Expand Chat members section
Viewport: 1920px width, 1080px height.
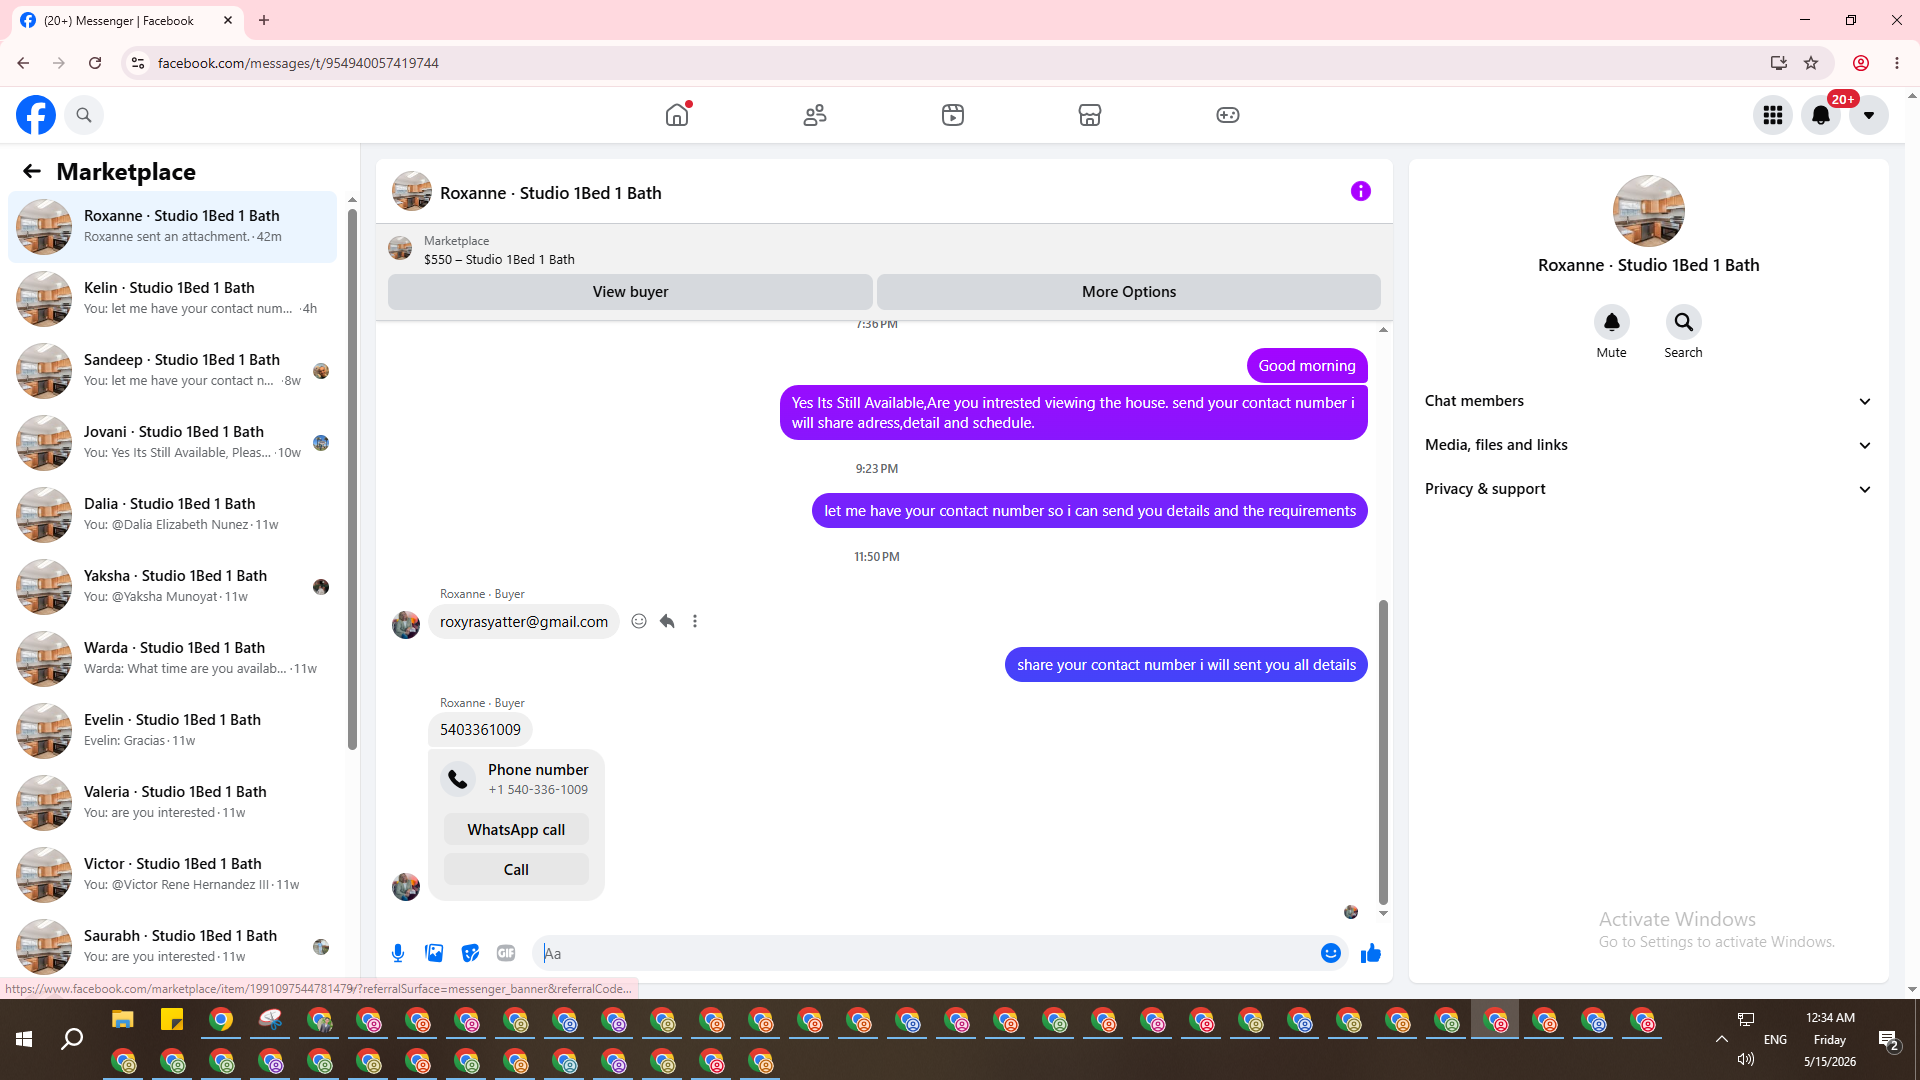(1648, 401)
